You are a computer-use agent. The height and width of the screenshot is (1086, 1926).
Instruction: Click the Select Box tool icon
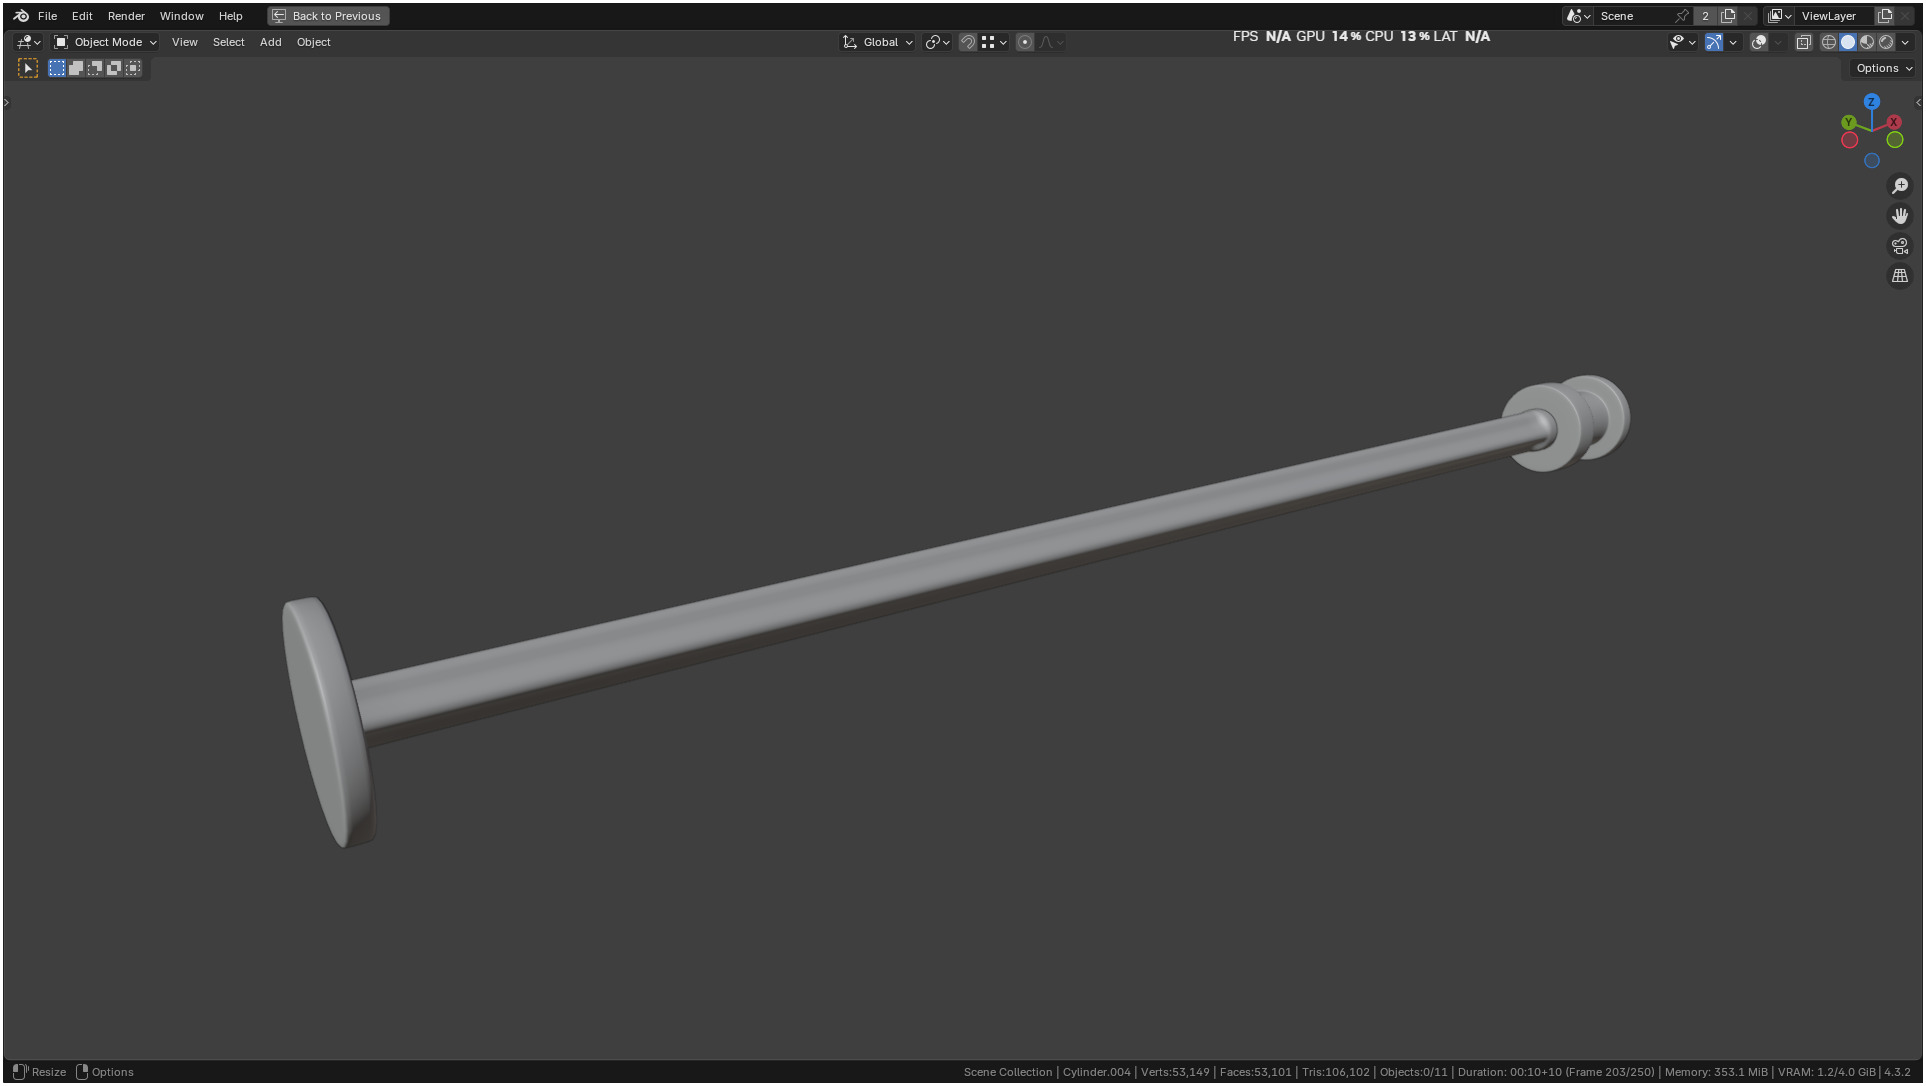28,68
